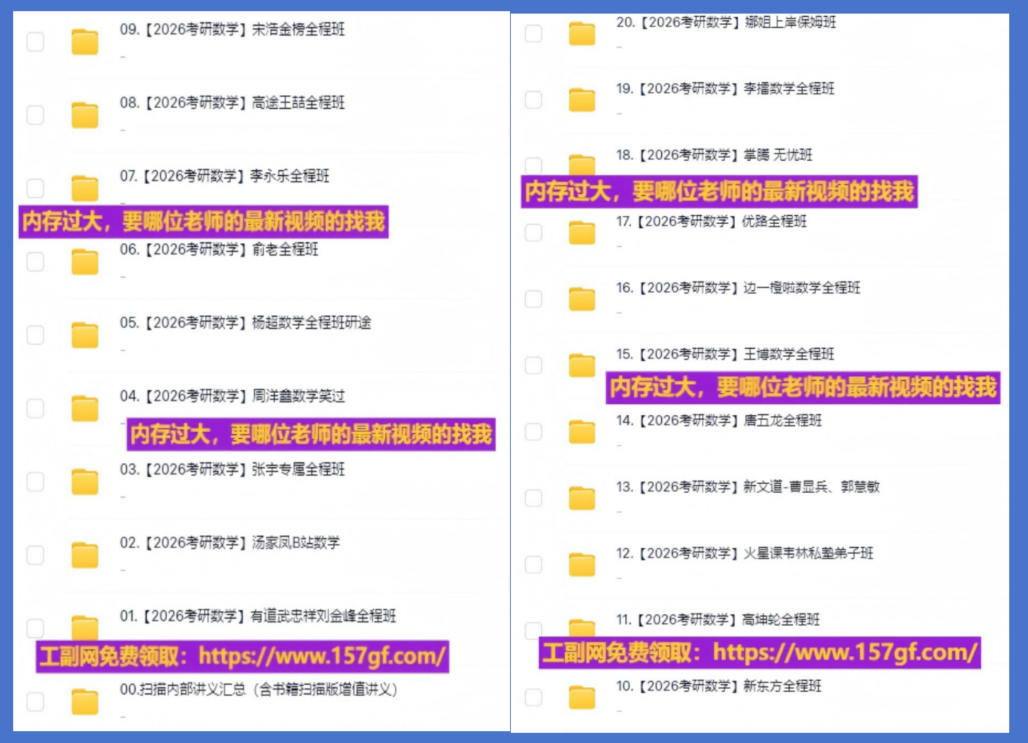Open the 15 王博数学全程班 folder name
The image size is (1028, 743).
click(725, 354)
